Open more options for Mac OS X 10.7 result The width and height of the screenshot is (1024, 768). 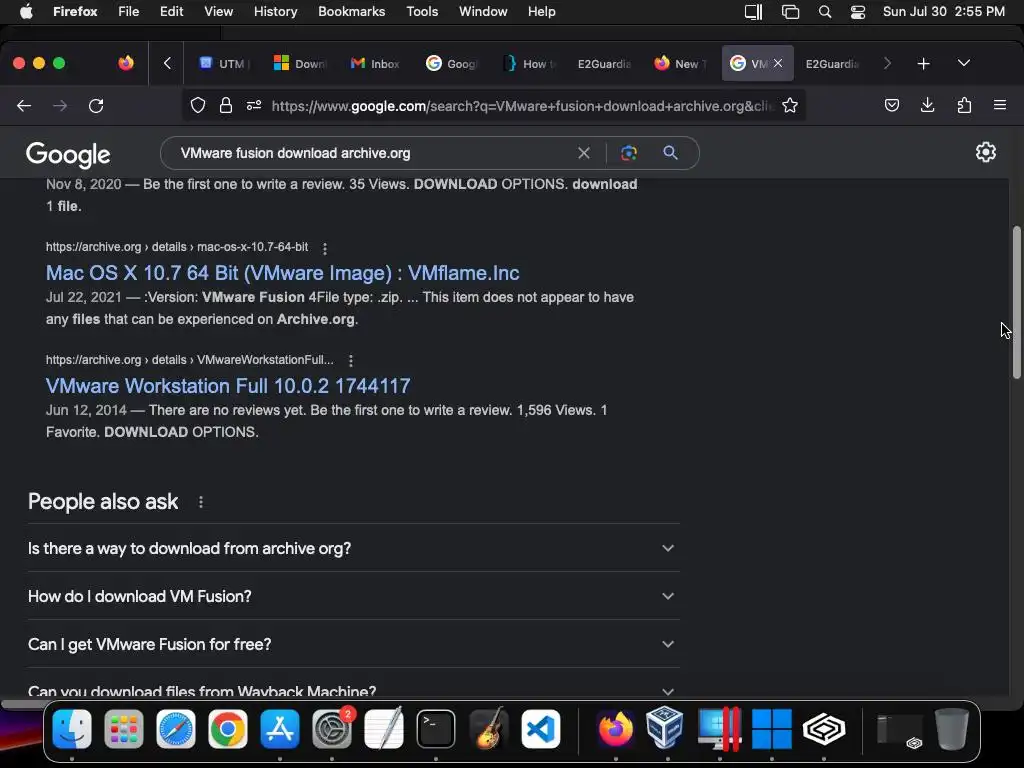click(x=325, y=248)
